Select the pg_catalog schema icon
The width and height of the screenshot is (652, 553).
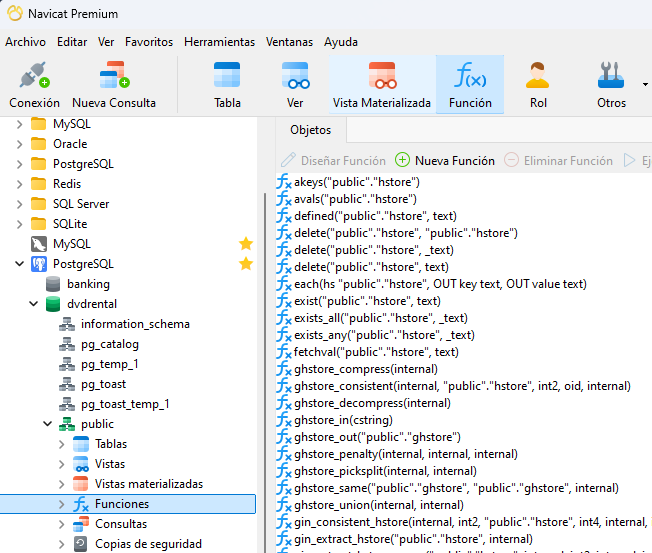coord(67,344)
